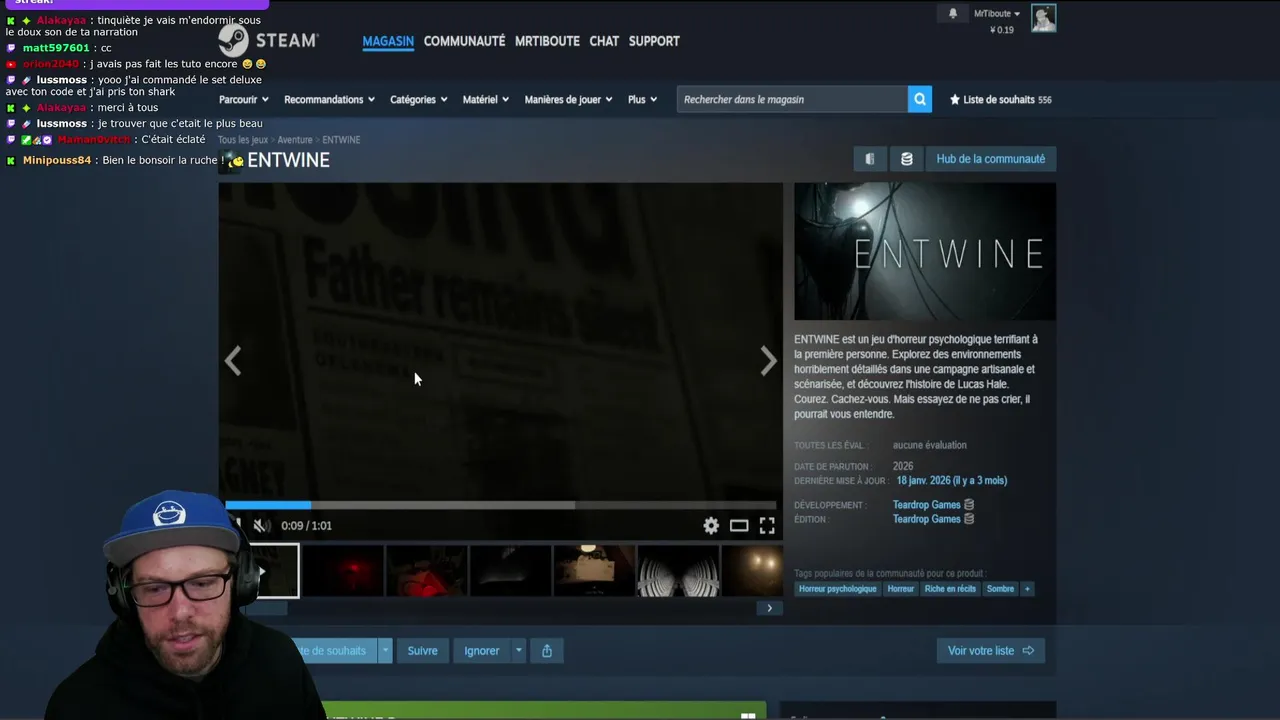Click database icon next to publisher name
Viewport: 1280px width, 720px height.
(969, 519)
